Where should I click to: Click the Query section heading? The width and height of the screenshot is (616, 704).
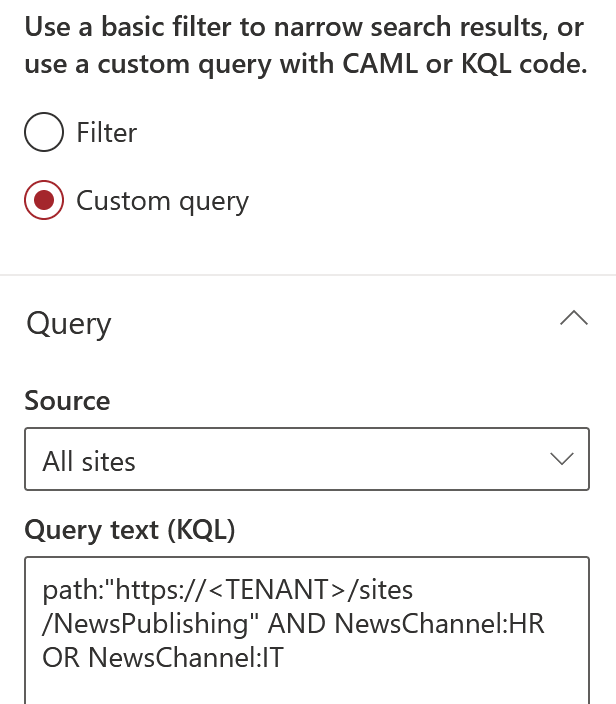[x=69, y=324]
